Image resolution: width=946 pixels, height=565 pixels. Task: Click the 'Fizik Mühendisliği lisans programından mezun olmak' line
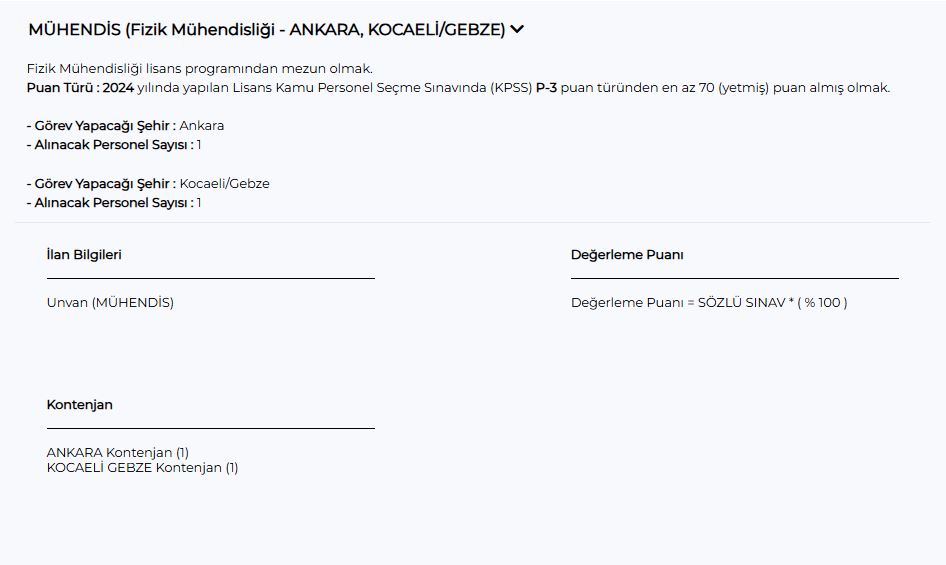point(200,69)
